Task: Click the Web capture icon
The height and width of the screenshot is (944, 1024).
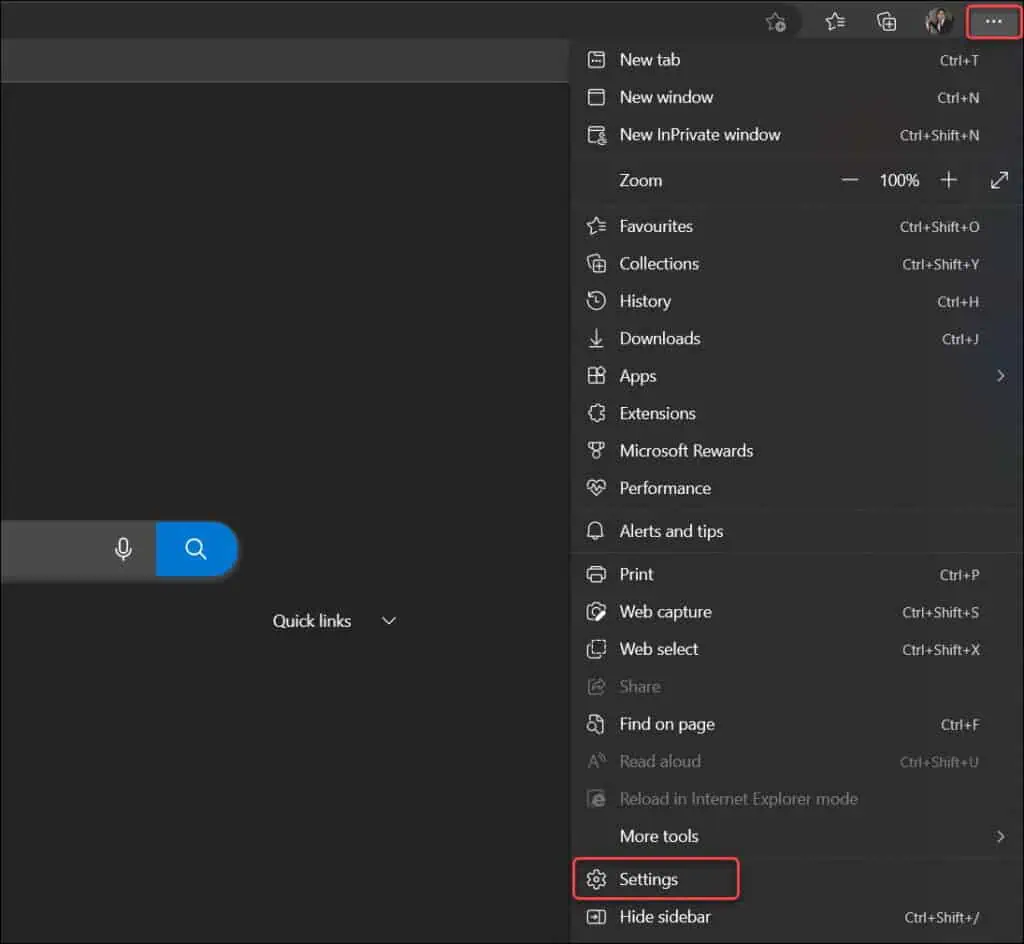Action: pyautogui.click(x=596, y=612)
